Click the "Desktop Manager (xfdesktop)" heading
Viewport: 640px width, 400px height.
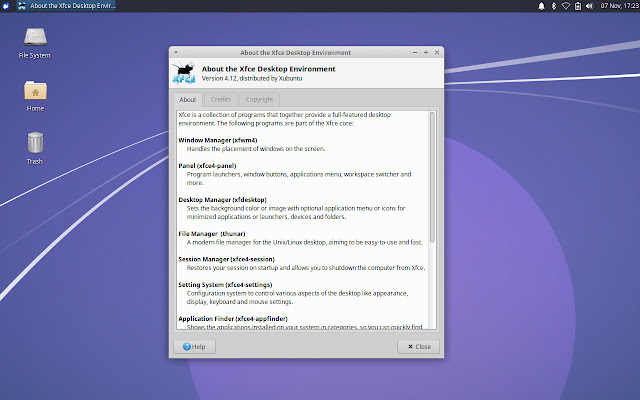tap(222, 200)
